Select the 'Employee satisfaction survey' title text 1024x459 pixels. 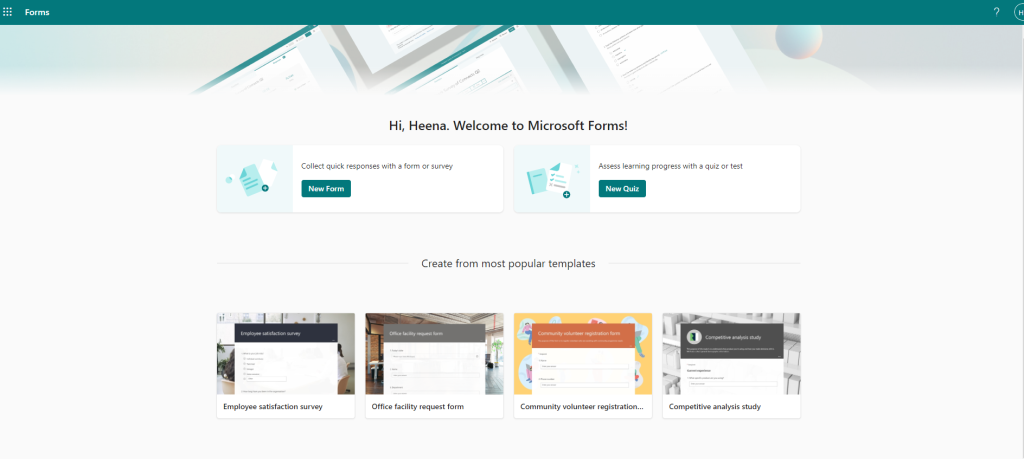coord(272,407)
